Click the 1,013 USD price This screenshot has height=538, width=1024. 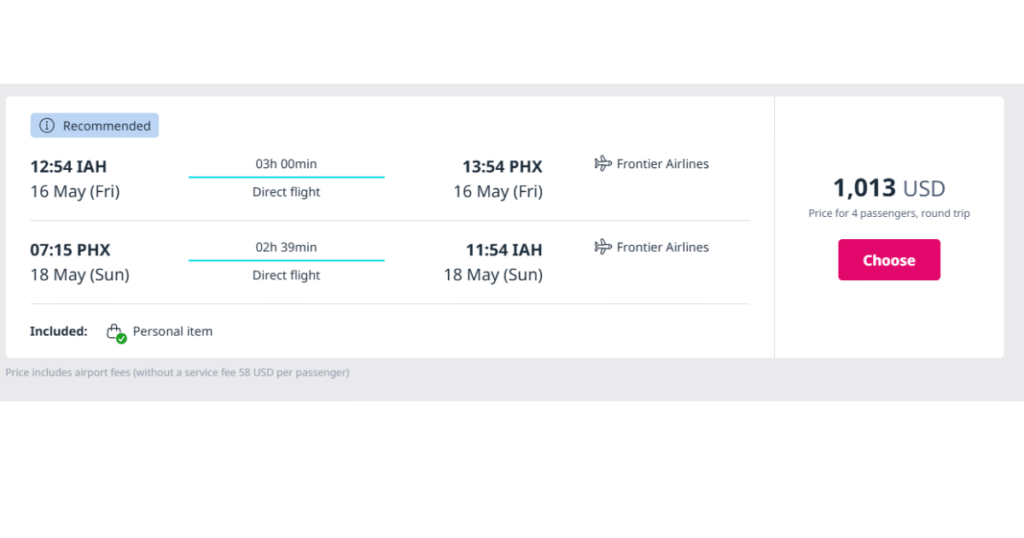(889, 188)
